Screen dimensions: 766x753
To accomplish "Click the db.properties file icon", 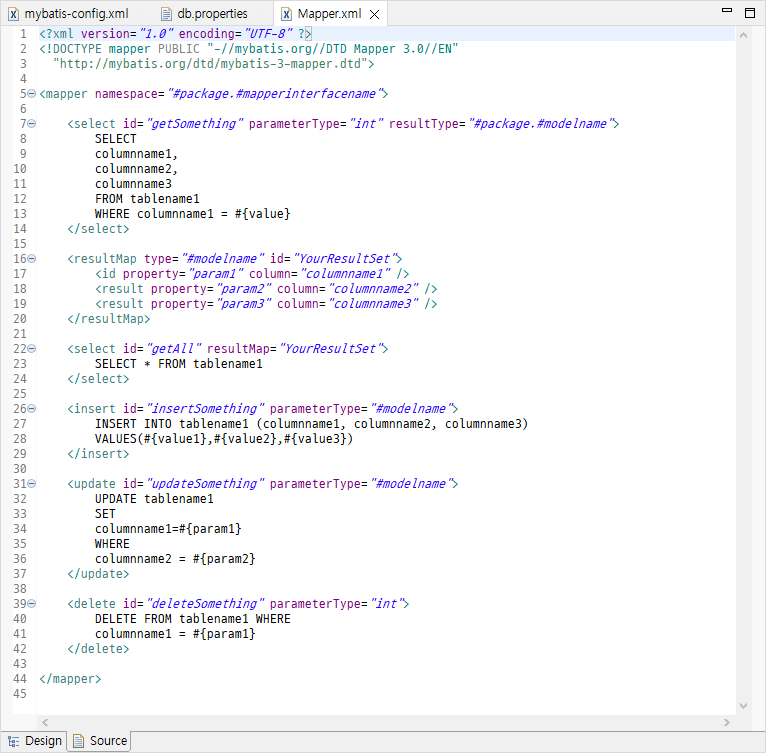I will pos(166,14).
